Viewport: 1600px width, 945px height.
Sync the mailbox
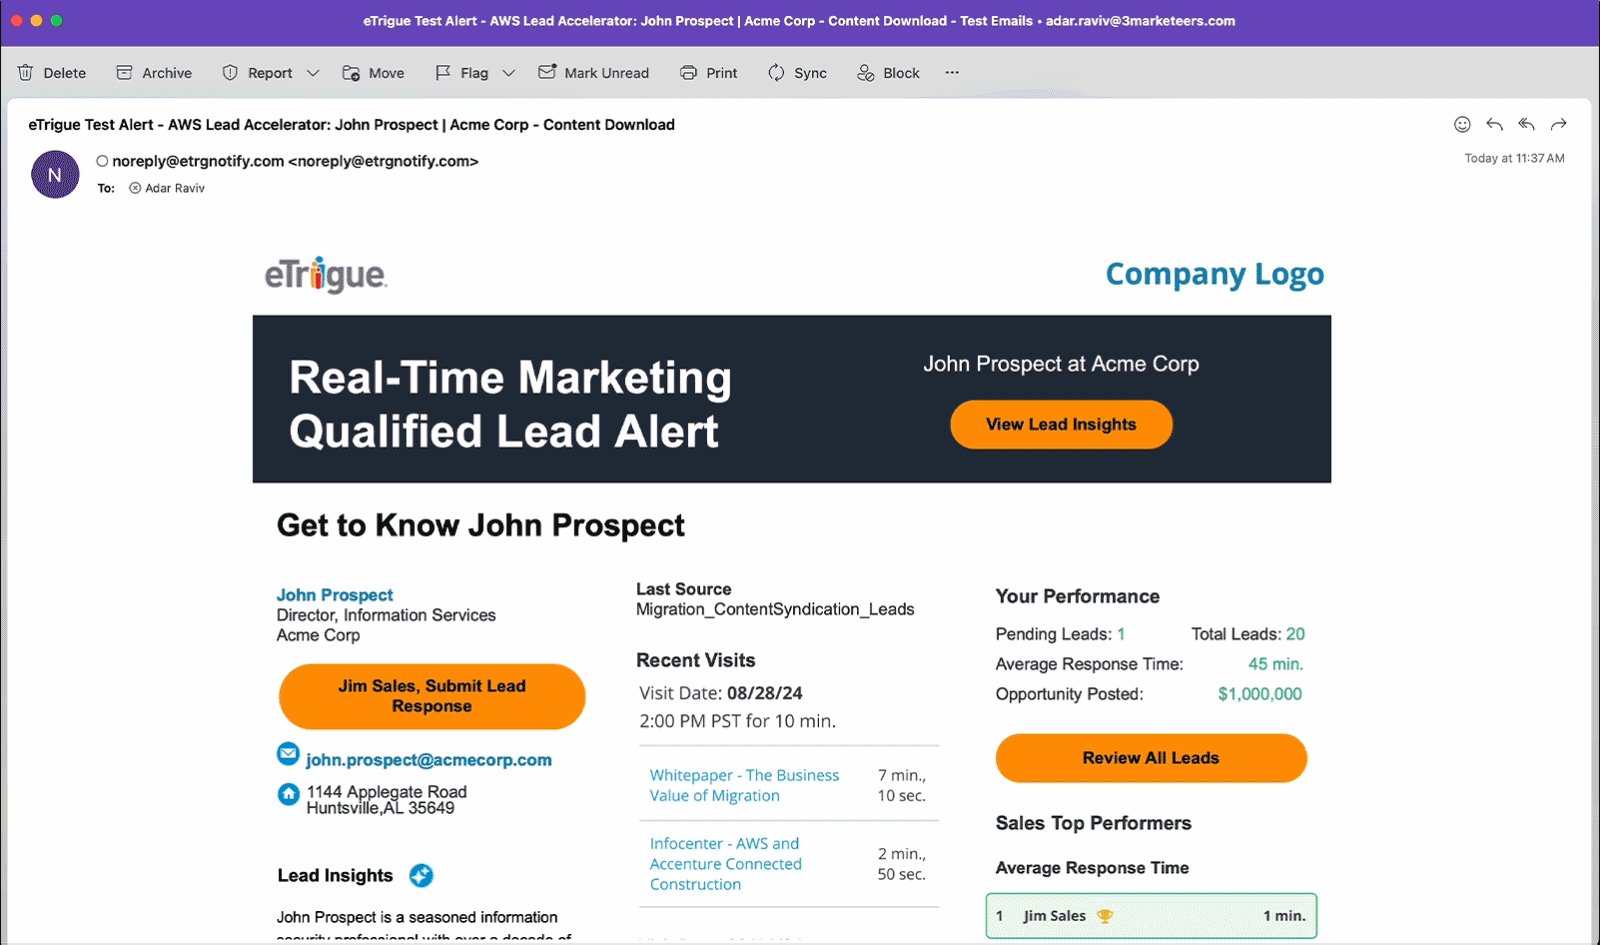pos(797,73)
